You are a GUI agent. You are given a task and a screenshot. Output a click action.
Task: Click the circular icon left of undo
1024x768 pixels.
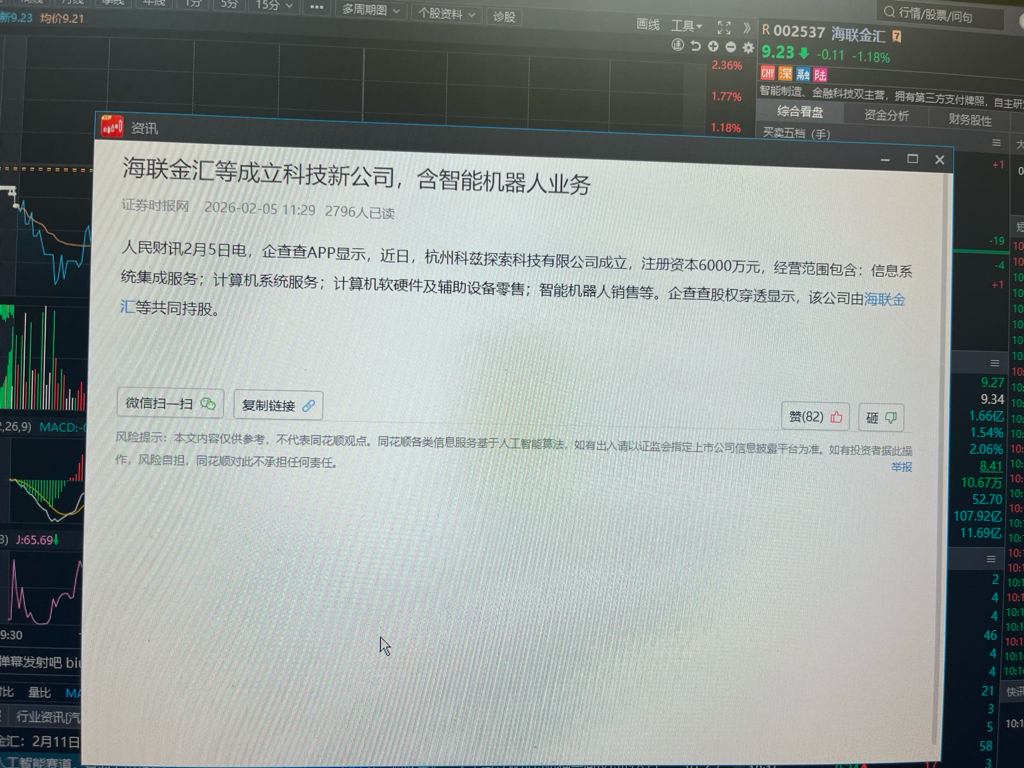tap(678, 45)
